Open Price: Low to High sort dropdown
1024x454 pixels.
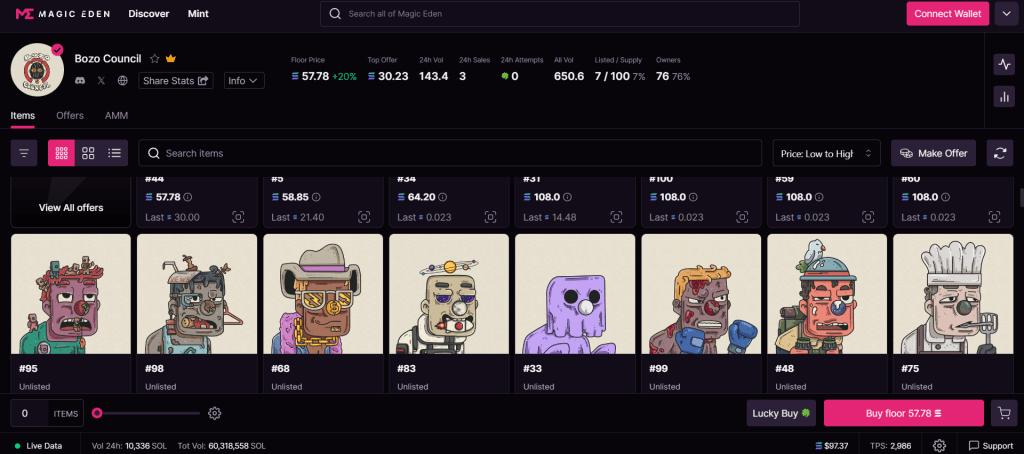(x=826, y=153)
